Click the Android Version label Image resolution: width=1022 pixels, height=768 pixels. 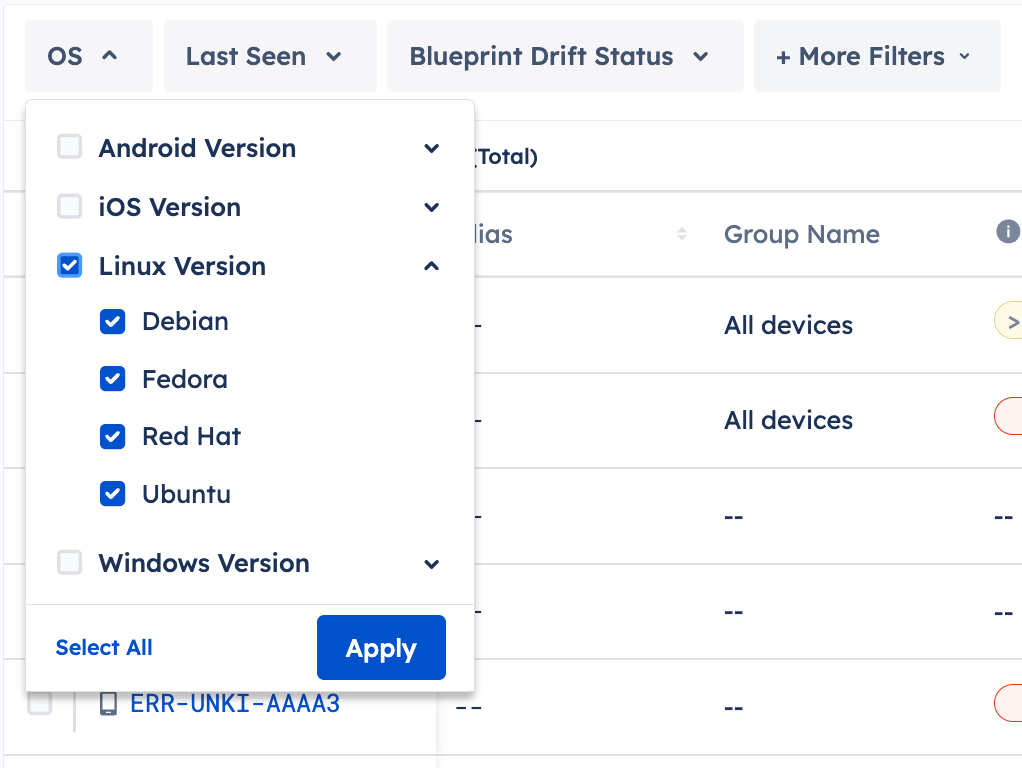tap(197, 148)
